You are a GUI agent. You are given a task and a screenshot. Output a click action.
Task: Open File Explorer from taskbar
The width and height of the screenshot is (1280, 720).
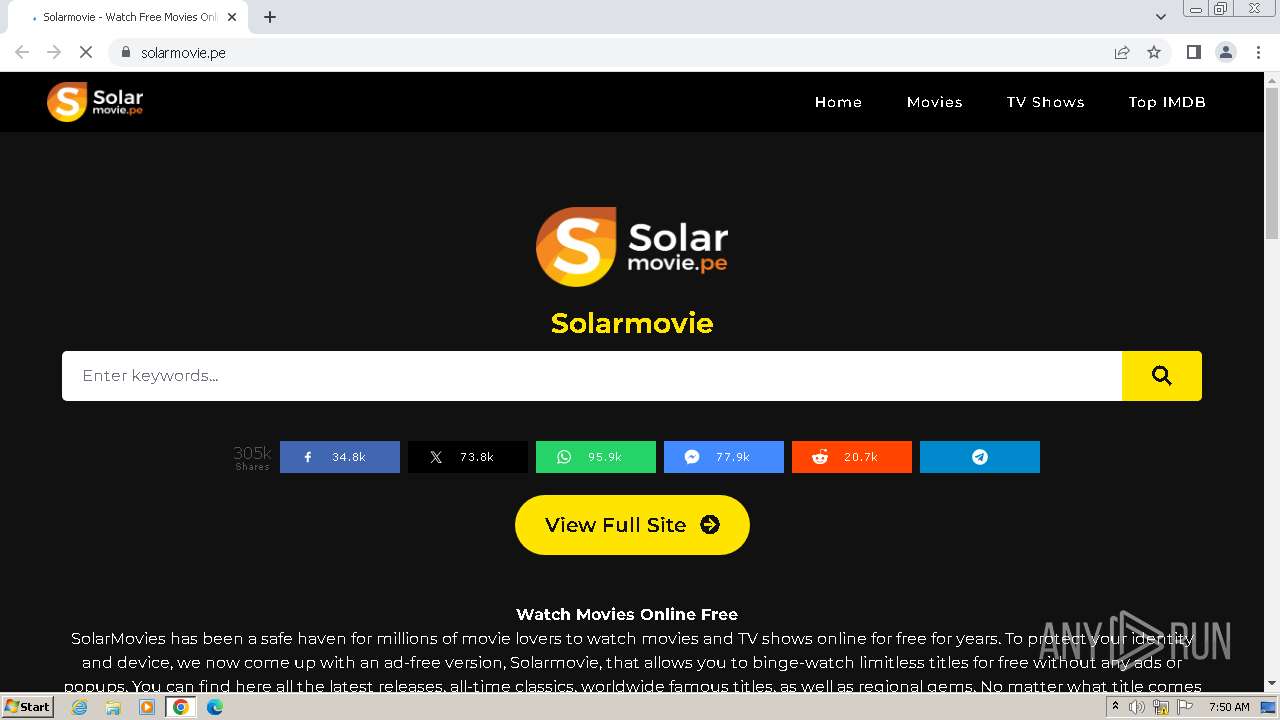point(113,707)
